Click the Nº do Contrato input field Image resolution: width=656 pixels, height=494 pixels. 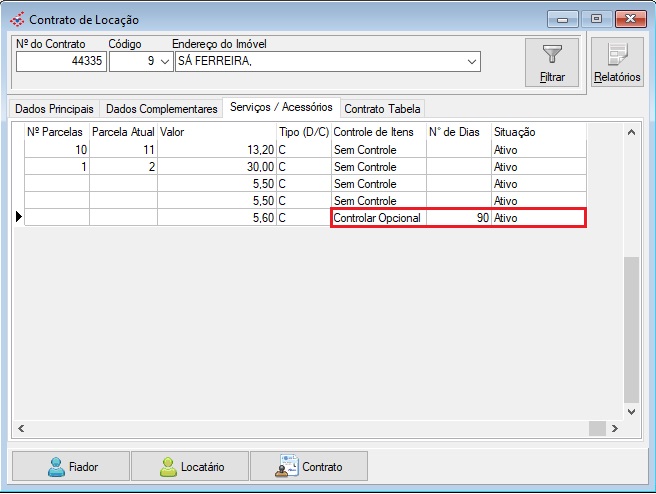[x=60, y=62]
